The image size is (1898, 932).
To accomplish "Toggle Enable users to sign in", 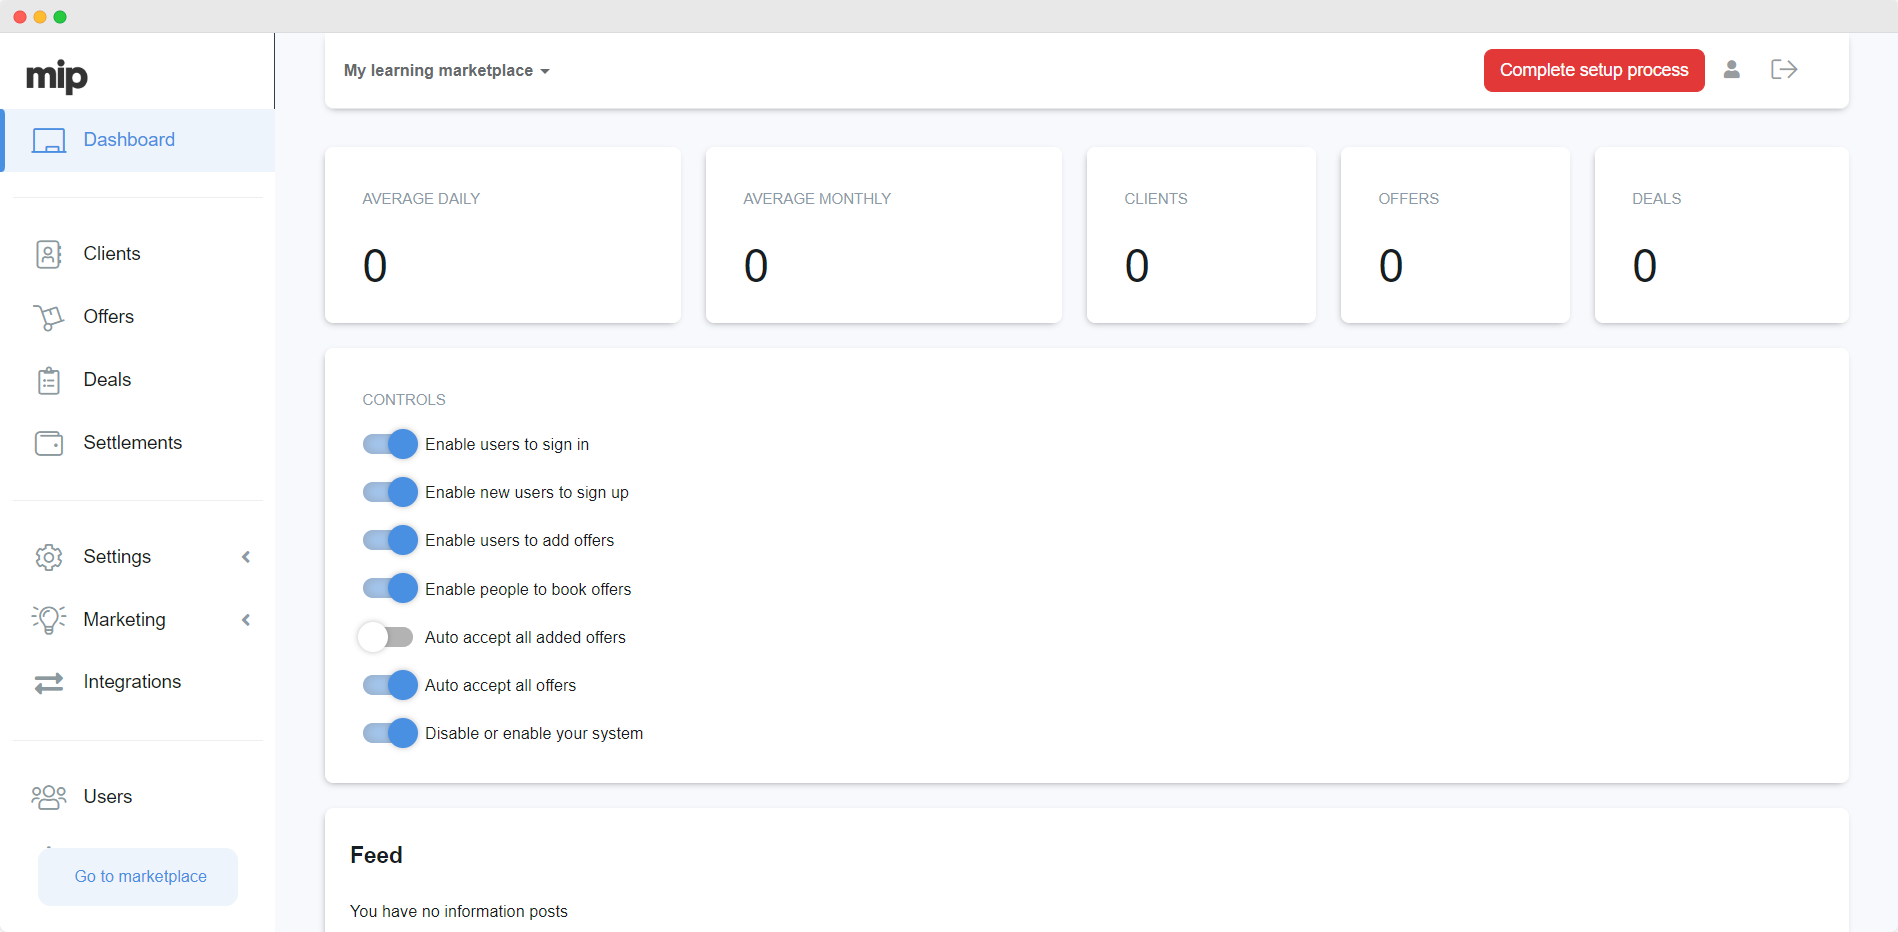I will 390,444.
